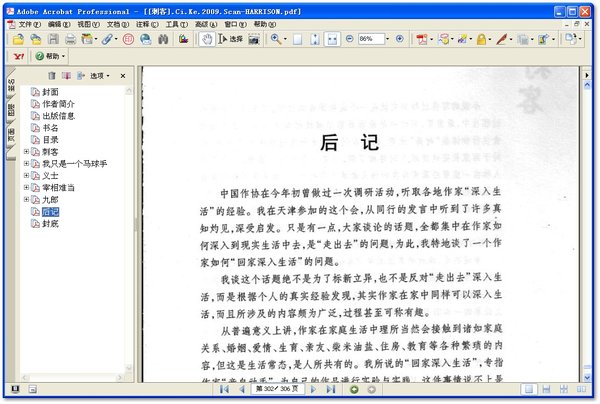The image size is (600, 404).
Task: Click the Forms toolbar icon
Action: pyautogui.click(x=543, y=39)
